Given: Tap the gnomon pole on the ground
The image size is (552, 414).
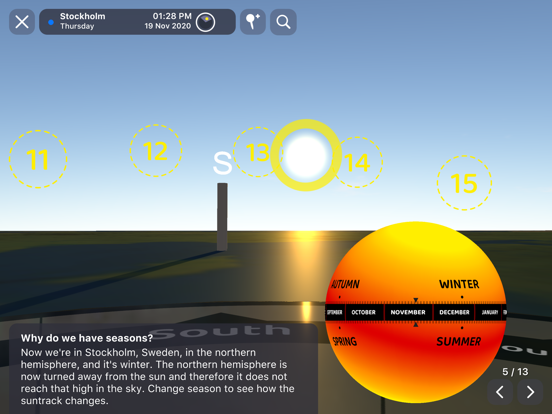Looking at the screenshot, I should click(222, 217).
